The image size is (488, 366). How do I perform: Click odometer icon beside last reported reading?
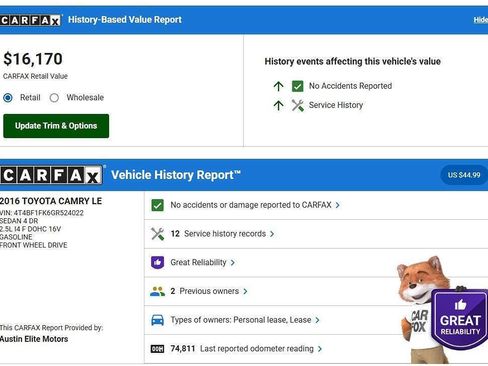pyautogui.click(x=157, y=349)
